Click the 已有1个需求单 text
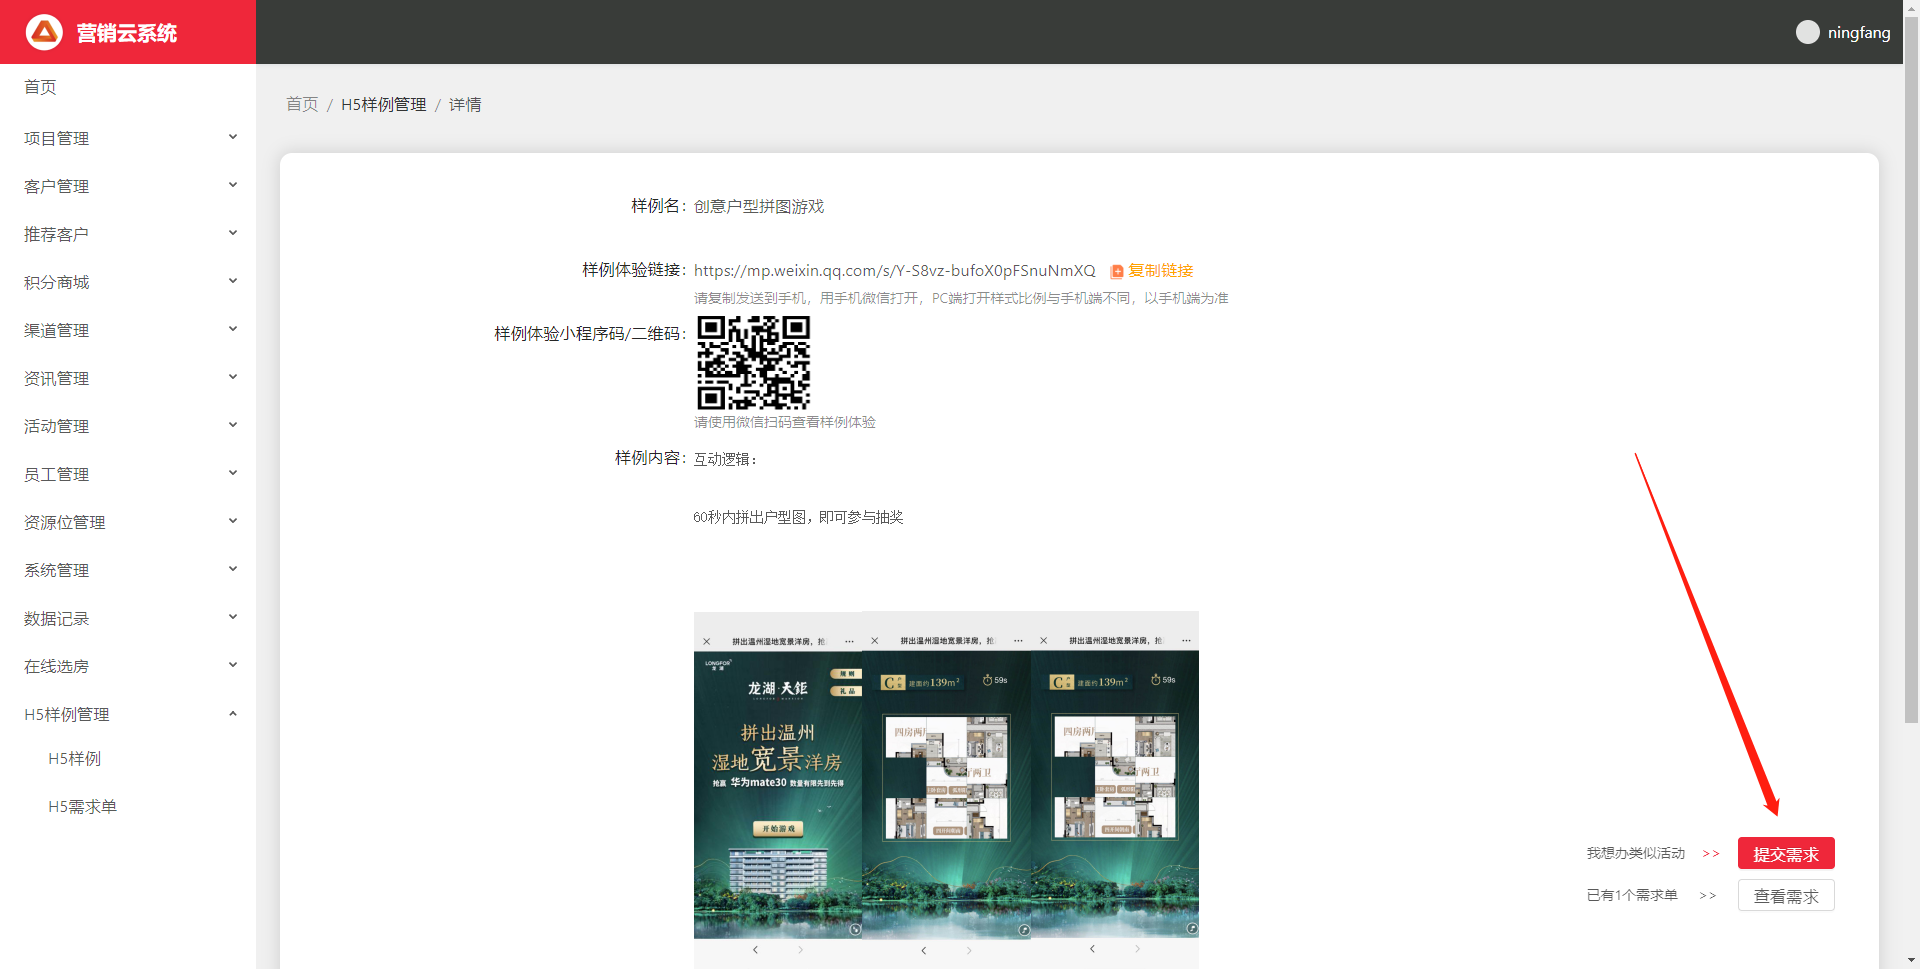The image size is (1920, 969). [x=1632, y=895]
